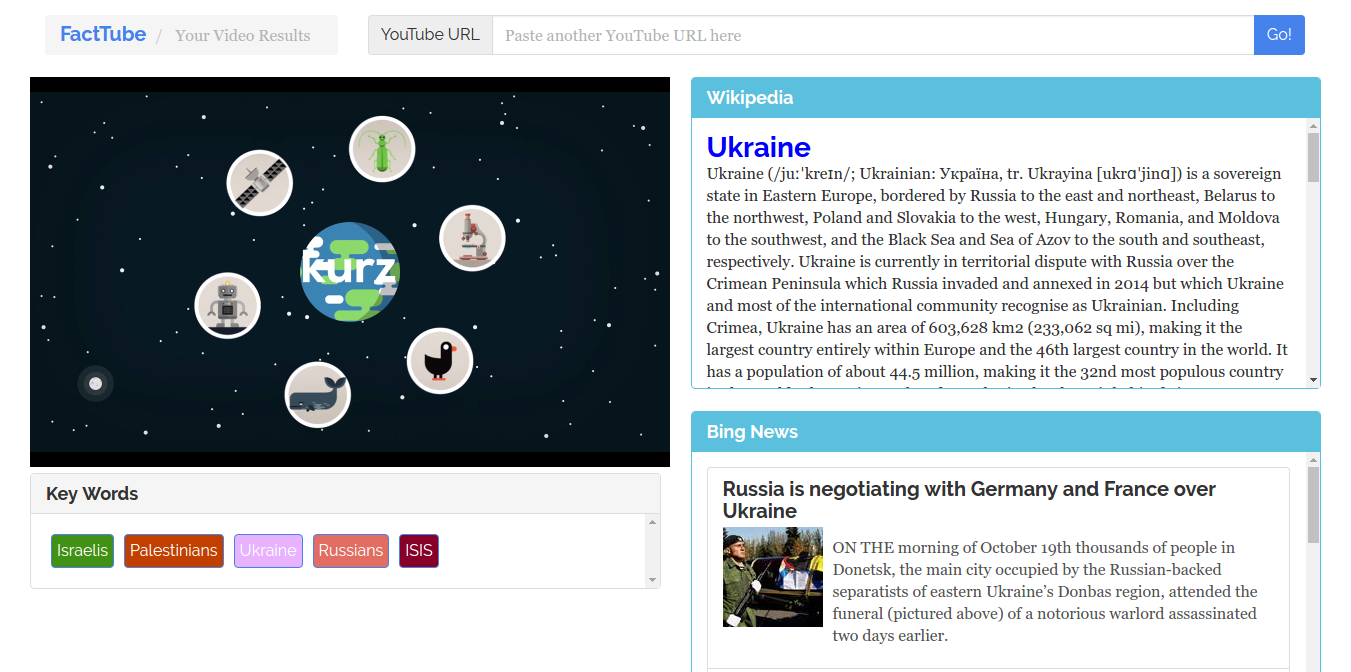Select the Israelis keyword tag
Viewport: 1351px width, 672px height.
(x=83, y=551)
